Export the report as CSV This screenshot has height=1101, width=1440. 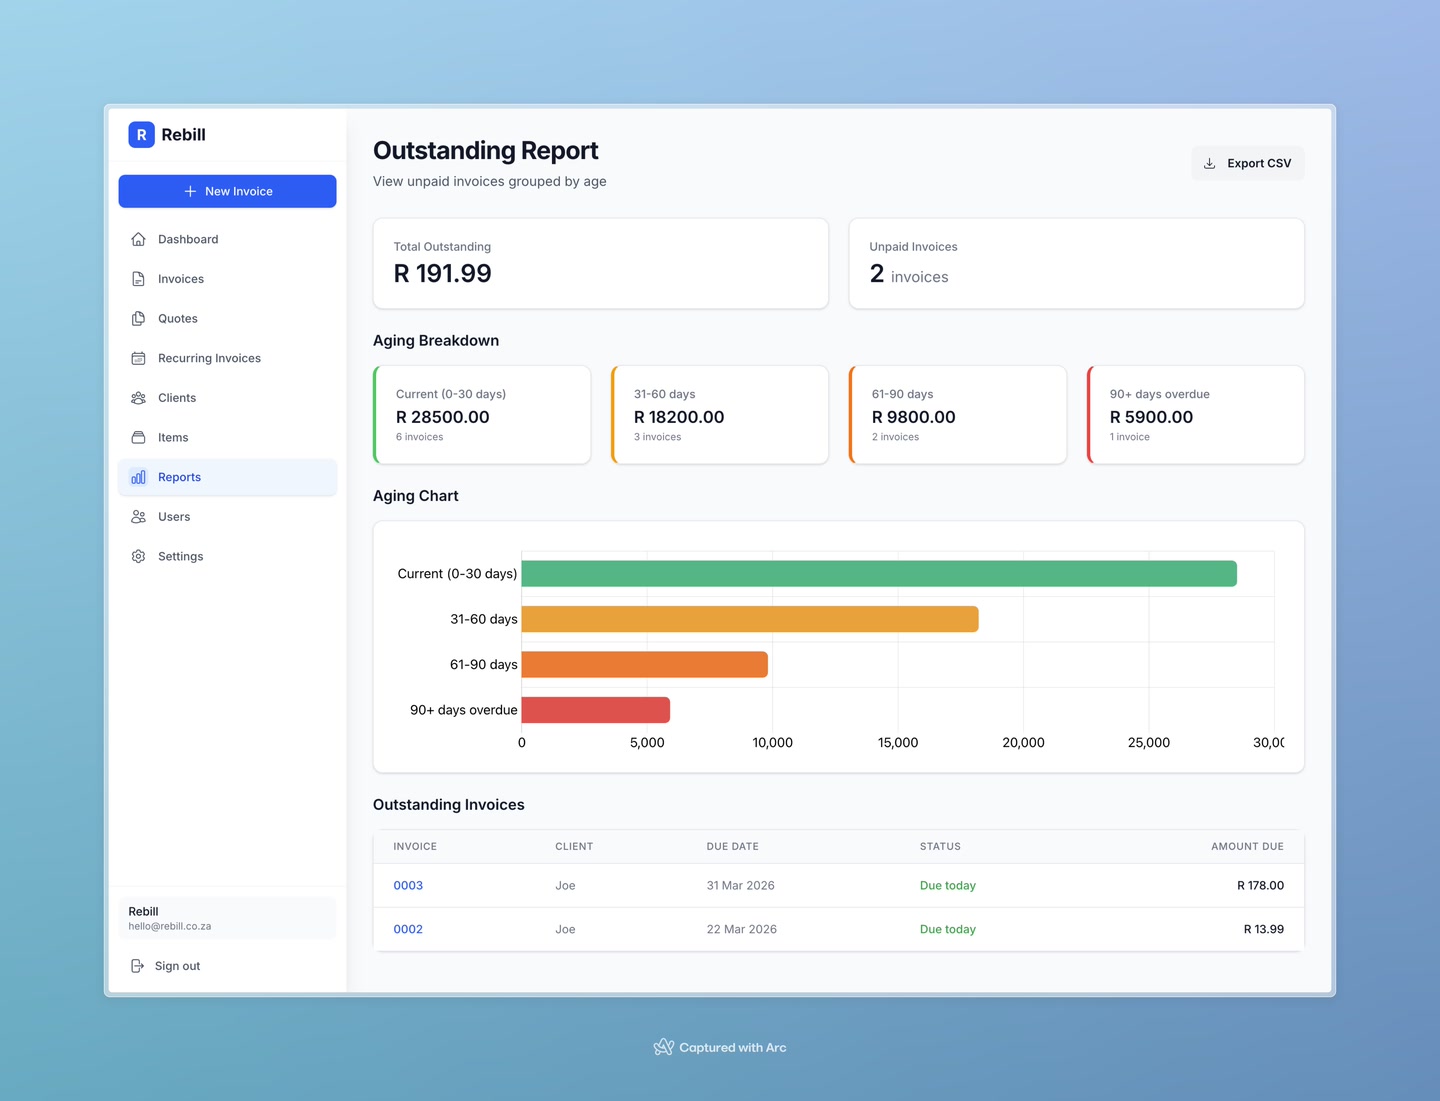[x=1247, y=163]
